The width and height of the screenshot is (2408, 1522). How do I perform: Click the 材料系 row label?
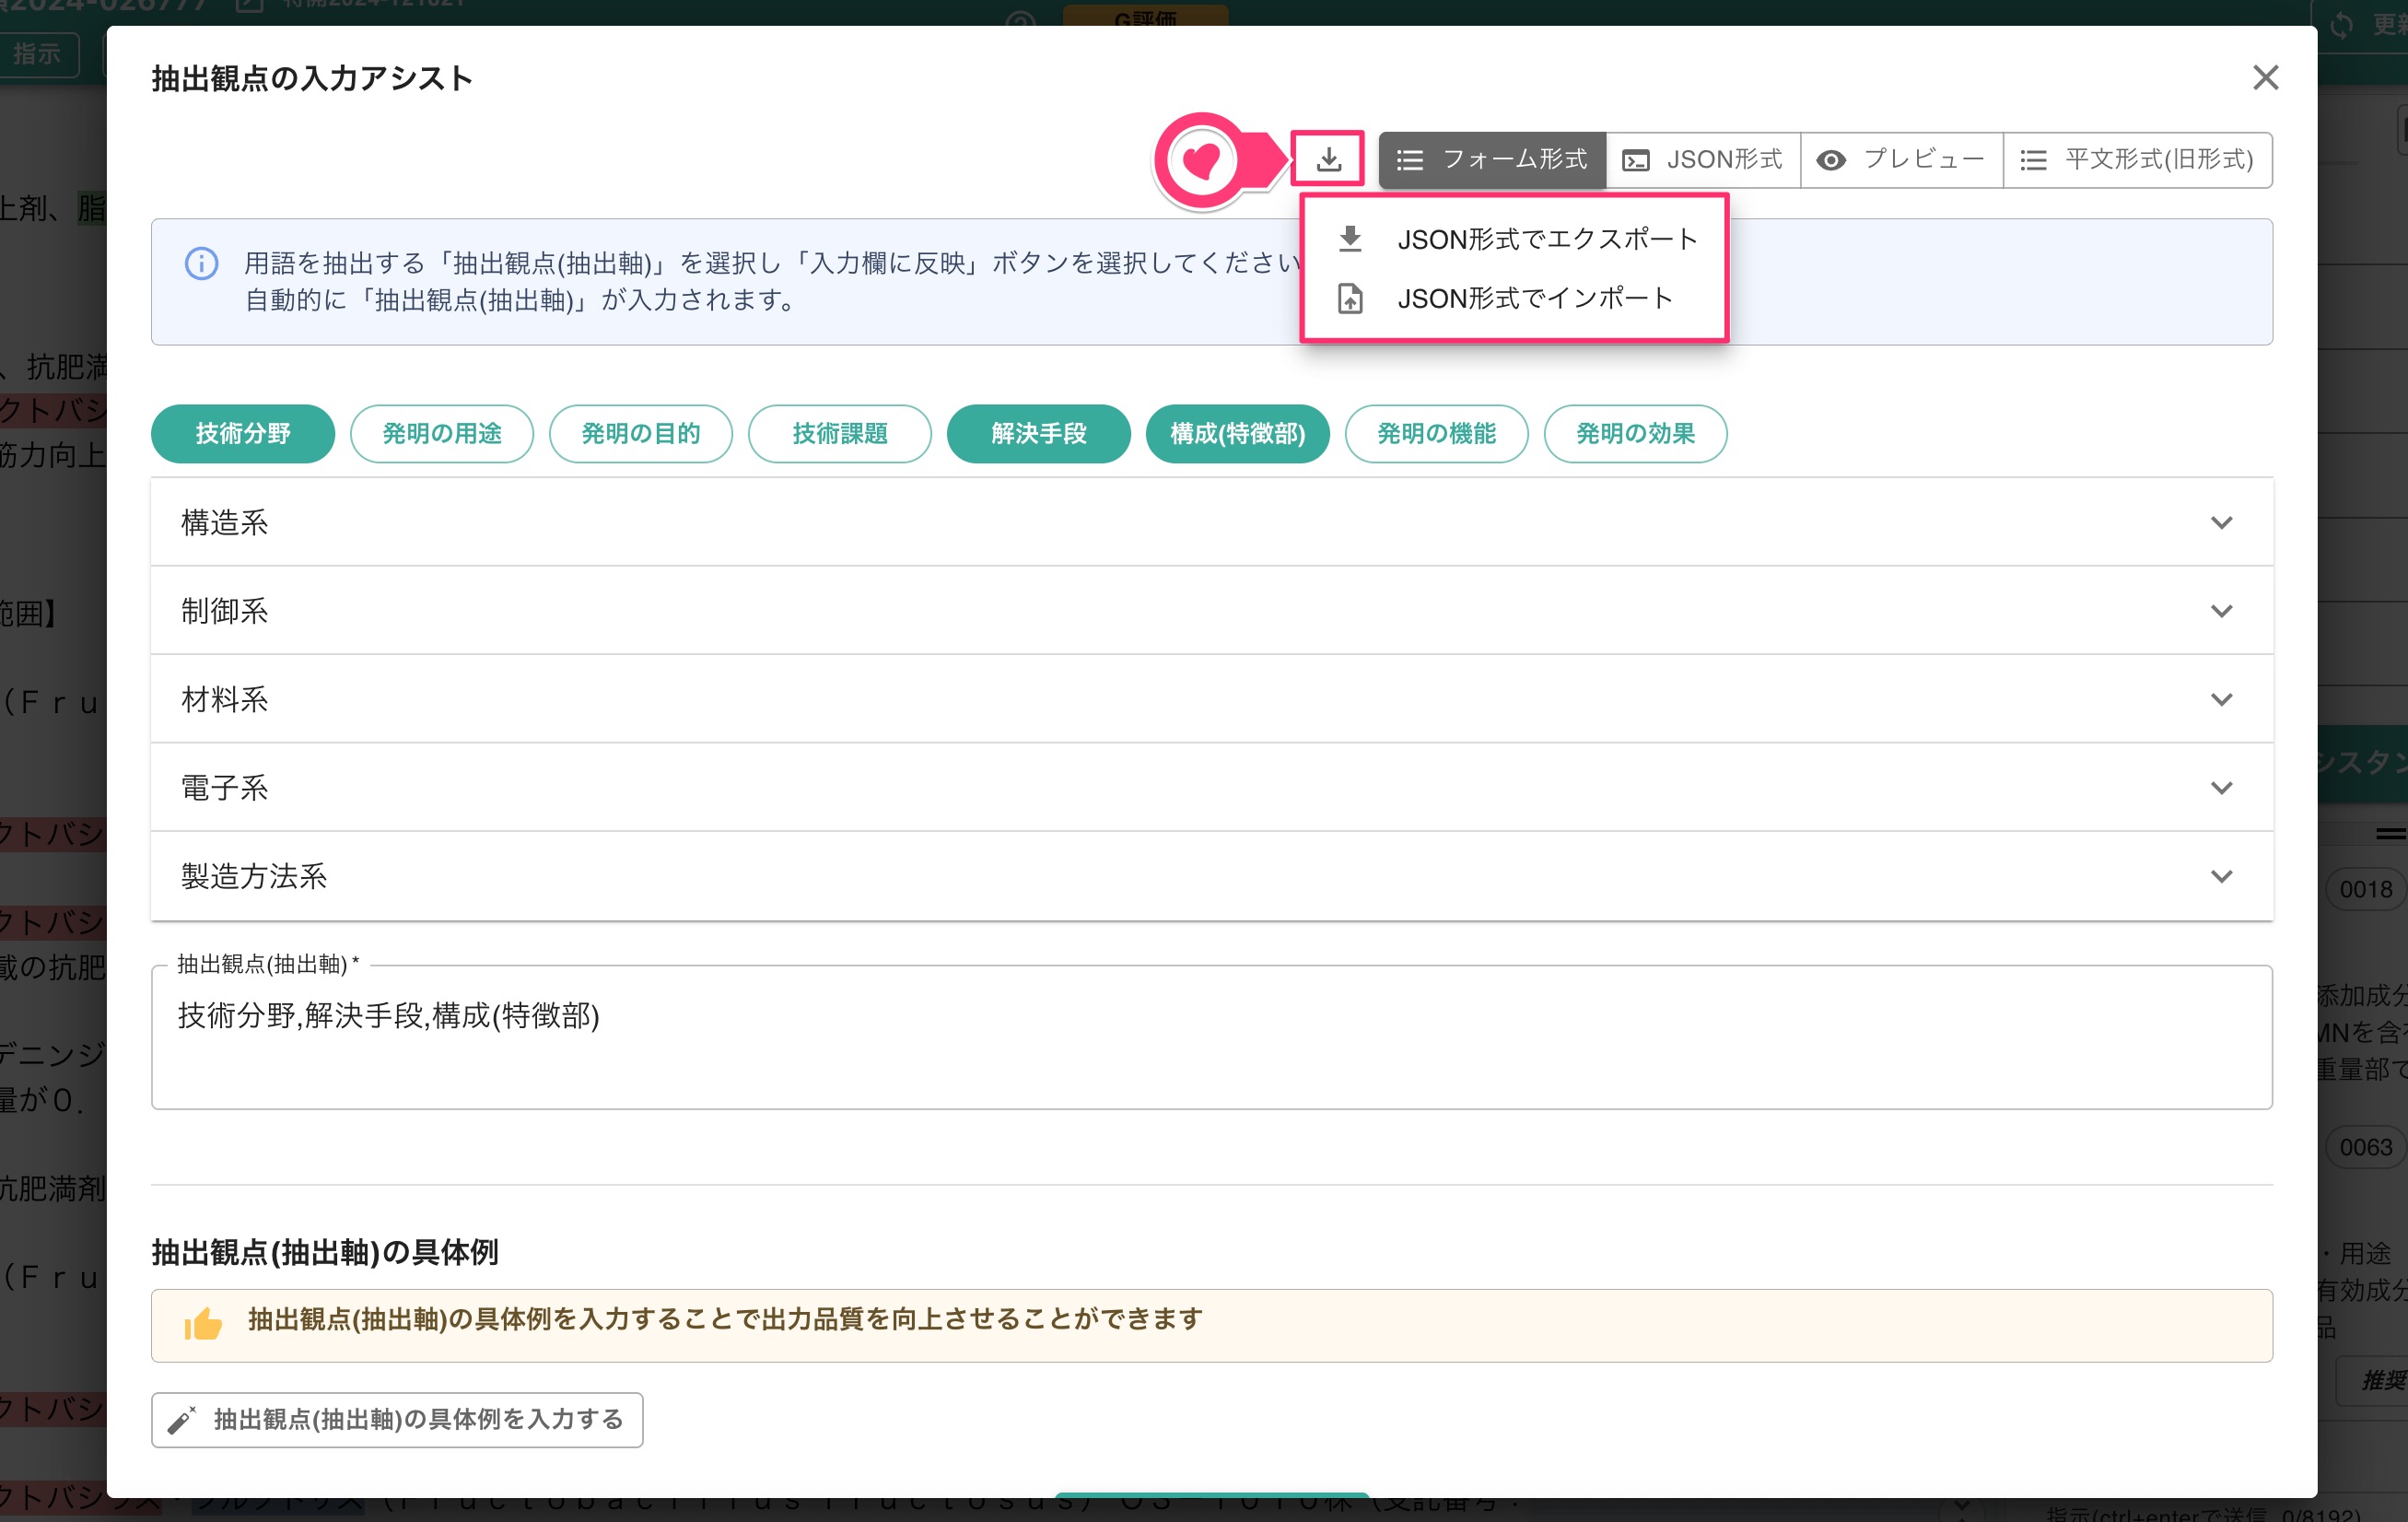tap(225, 700)
